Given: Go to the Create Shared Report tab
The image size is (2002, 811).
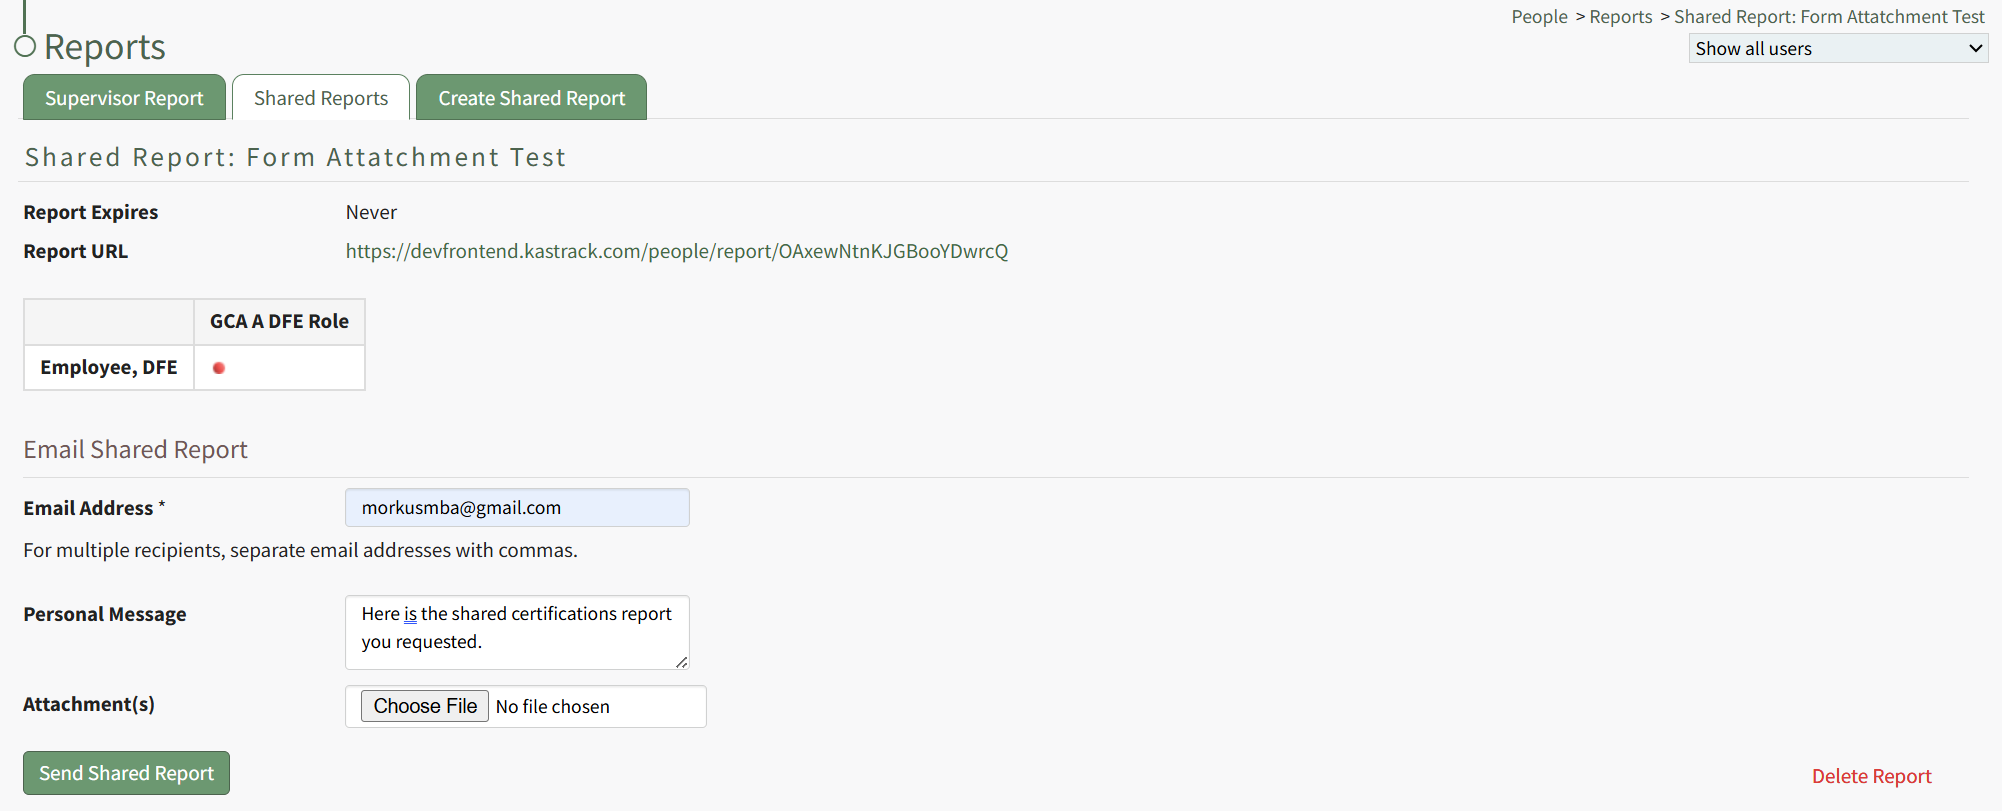Looking at the screenshot, I should (x=531, y=98).
